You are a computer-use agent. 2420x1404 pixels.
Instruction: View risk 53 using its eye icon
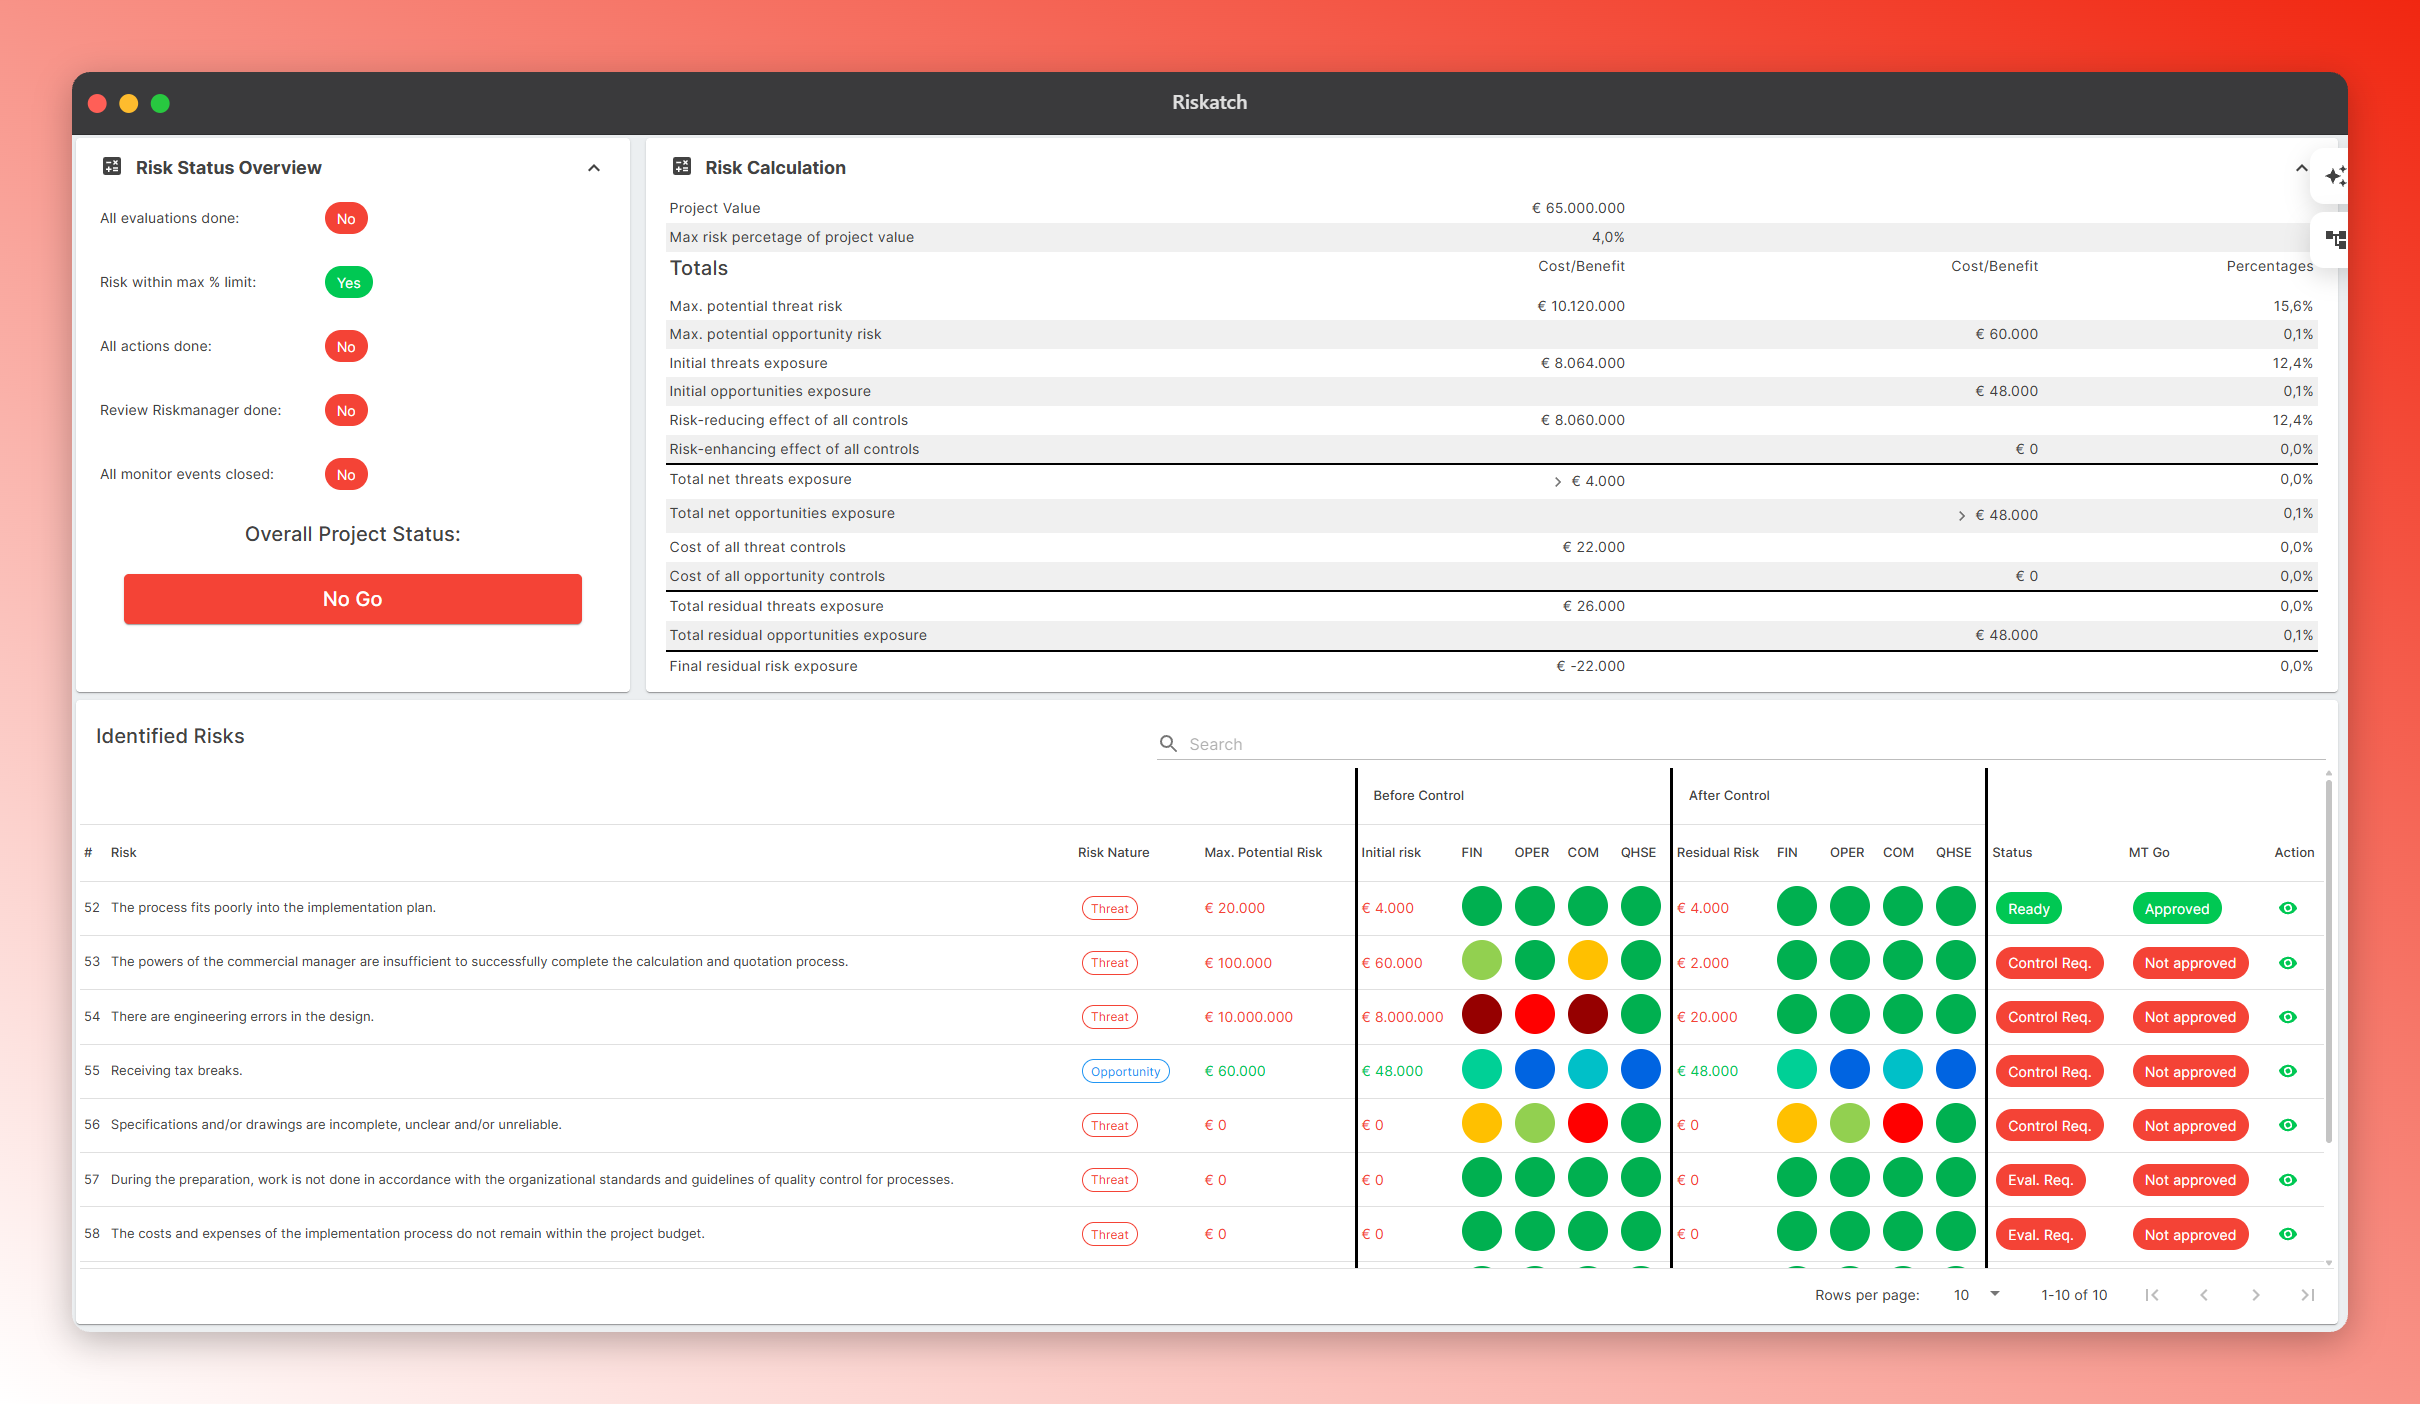click(x=2288, y=963)
